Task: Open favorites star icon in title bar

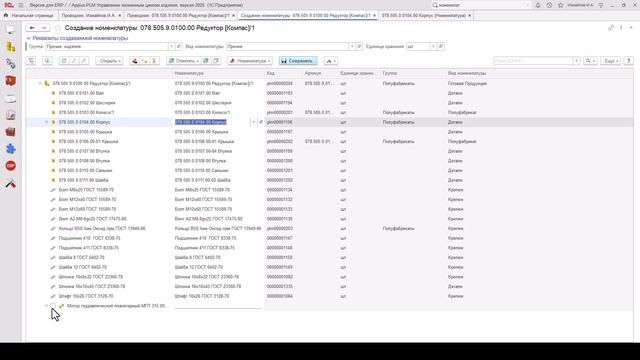Action: (560, 5)
